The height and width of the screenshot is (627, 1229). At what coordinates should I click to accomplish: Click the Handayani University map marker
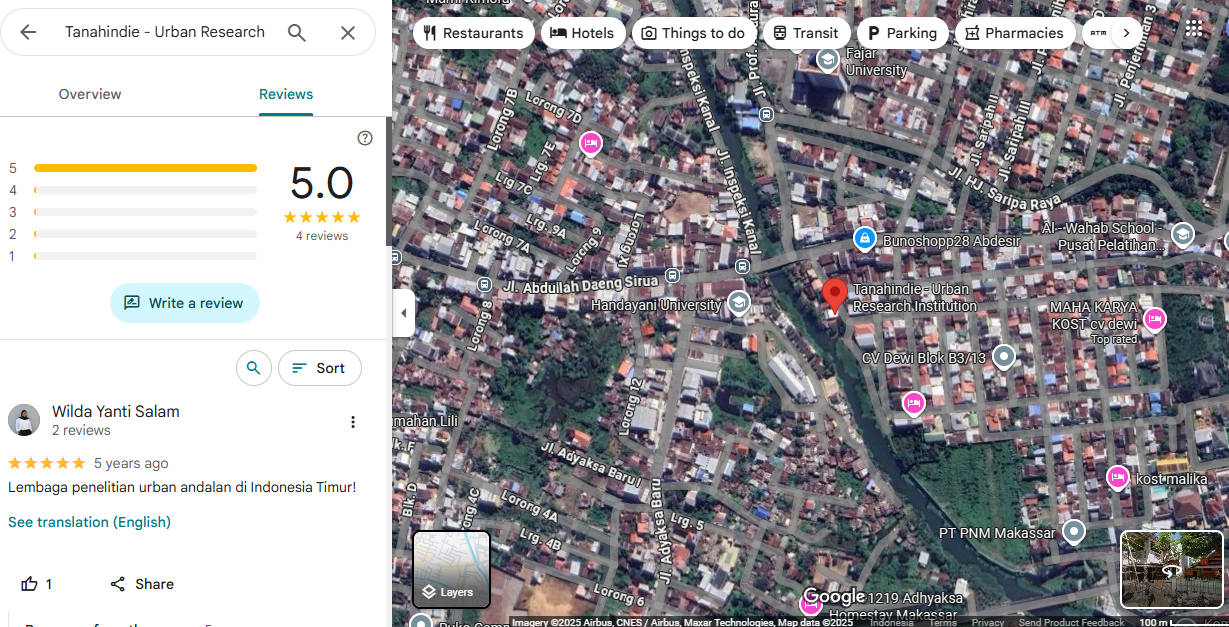pos(739,303)
